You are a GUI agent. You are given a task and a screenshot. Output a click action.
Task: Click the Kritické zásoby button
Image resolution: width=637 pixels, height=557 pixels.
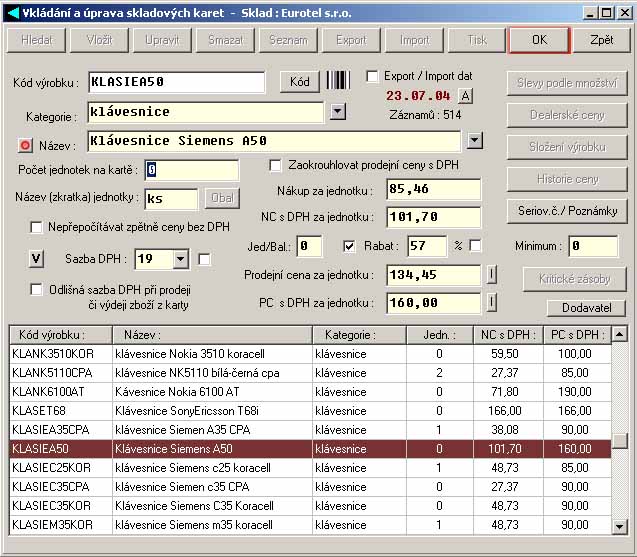[x=574, y=279]
